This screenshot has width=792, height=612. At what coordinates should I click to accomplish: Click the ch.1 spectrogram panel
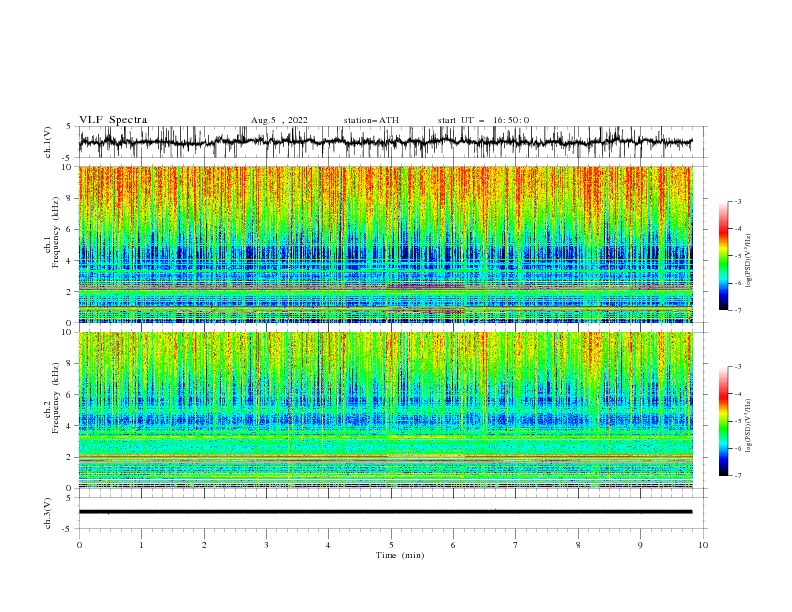tap(385, 244)
